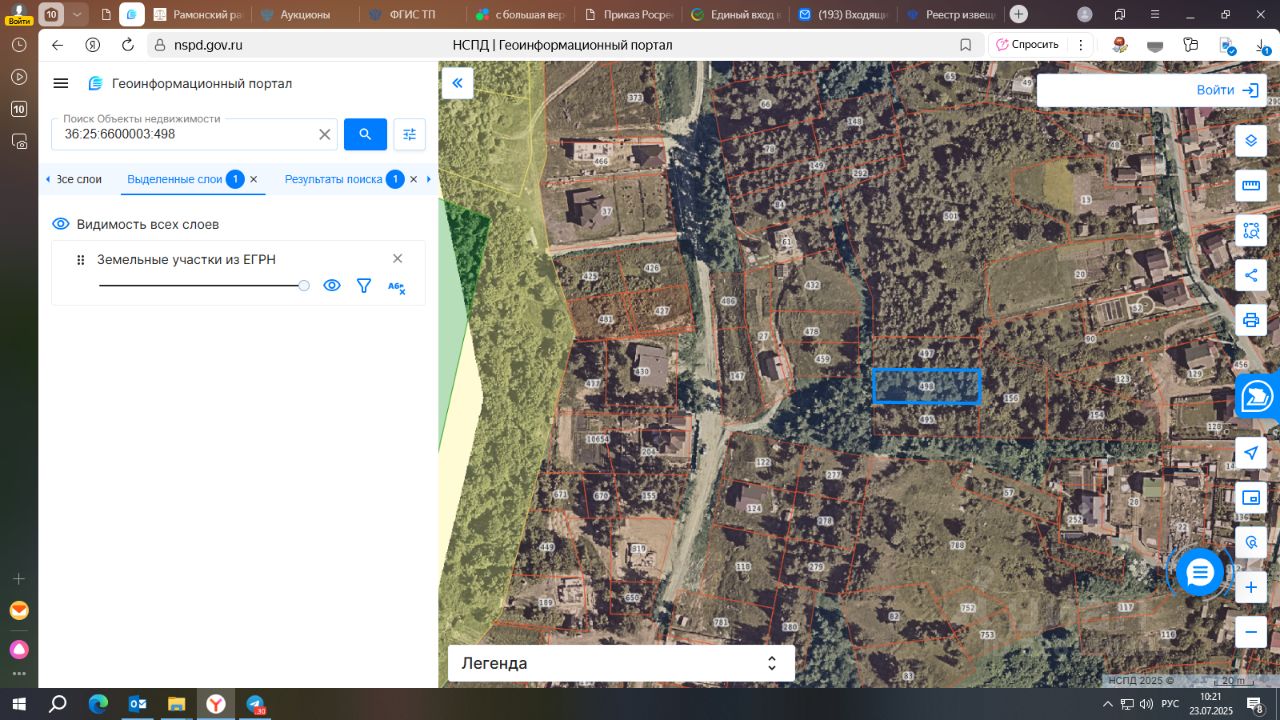Open the map layers tool

(x=1251, y=141)
